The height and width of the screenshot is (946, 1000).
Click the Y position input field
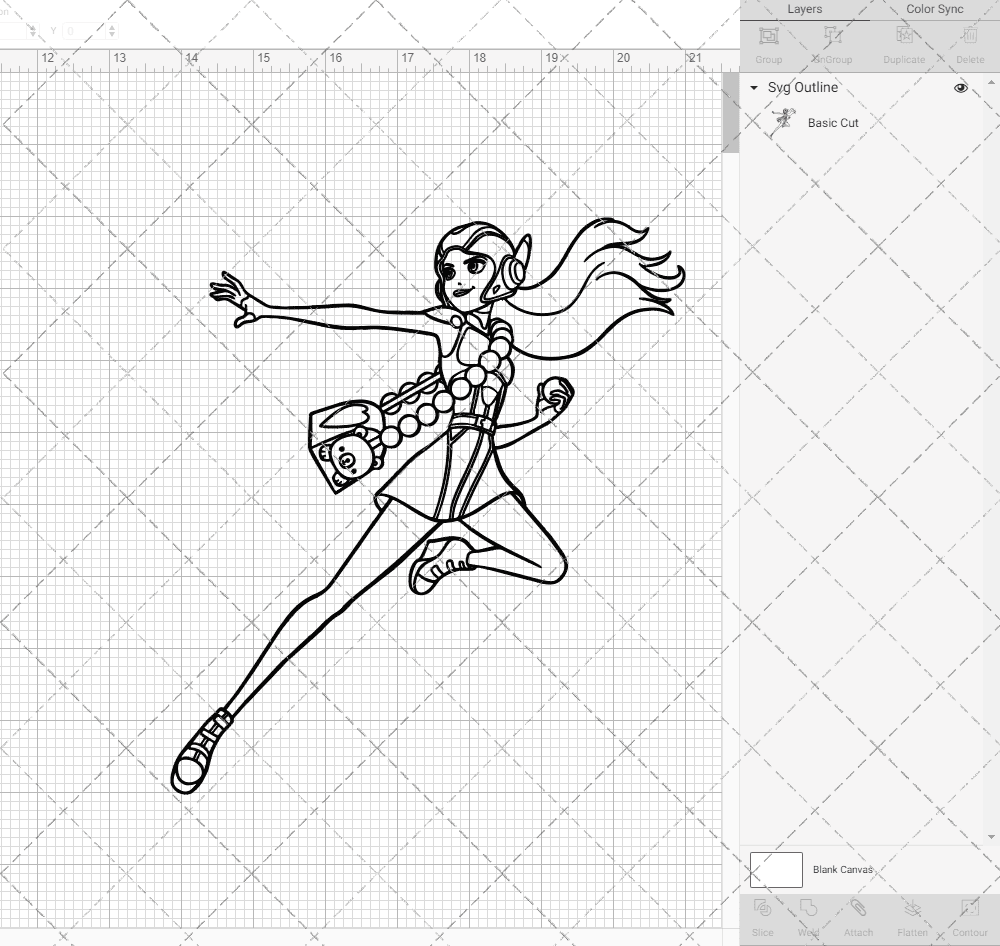pyautogui.click(x=84, y=31)
